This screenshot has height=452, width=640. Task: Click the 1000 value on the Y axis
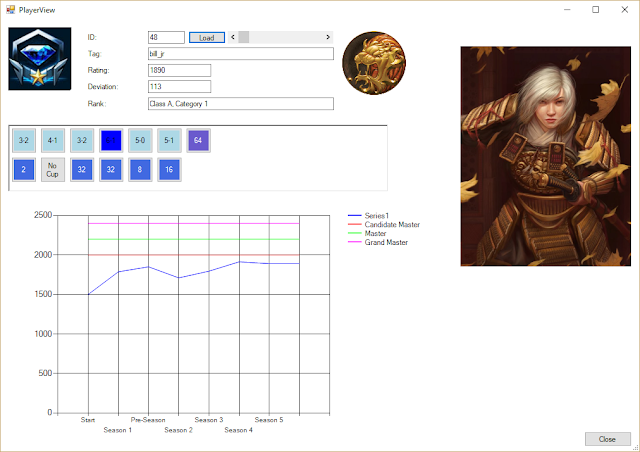click(43, 334)
